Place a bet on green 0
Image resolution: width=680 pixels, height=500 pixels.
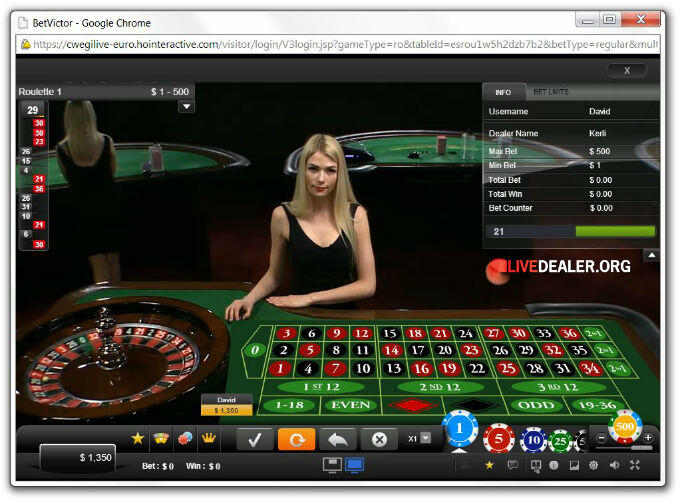(255, 350)
